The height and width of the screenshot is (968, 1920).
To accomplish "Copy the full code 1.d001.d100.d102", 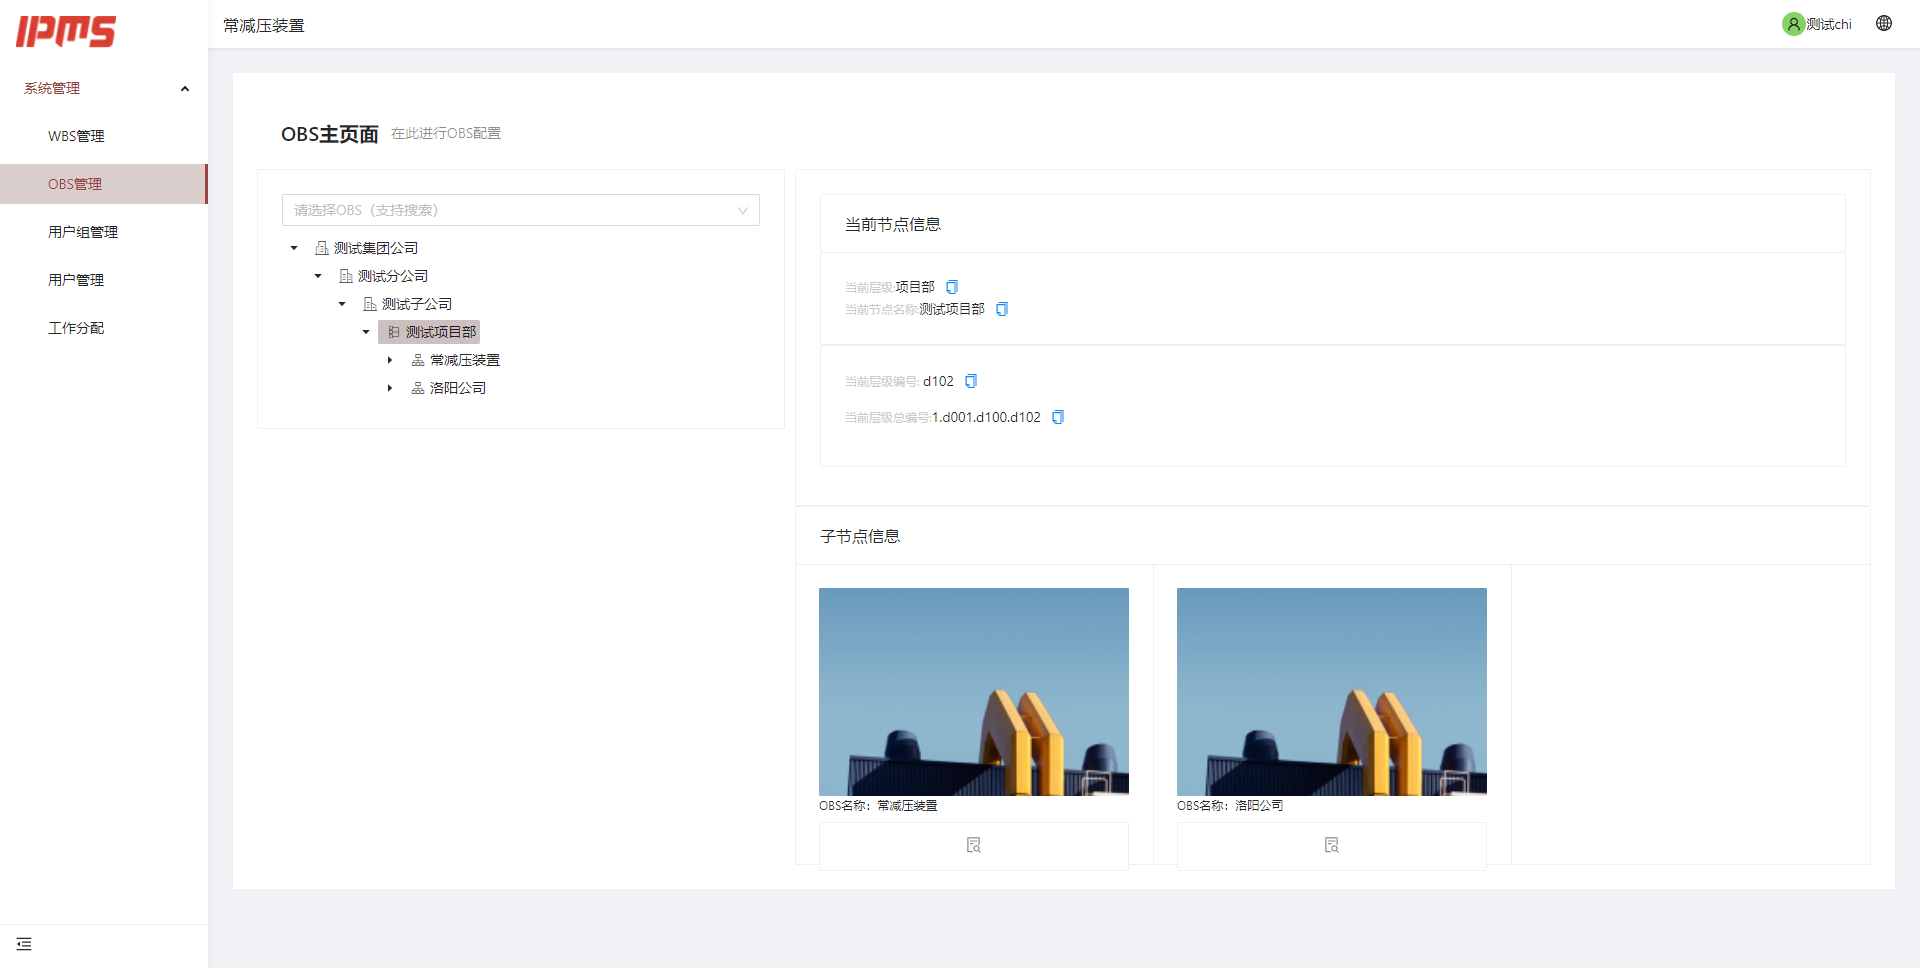I will coord(1058,417).
